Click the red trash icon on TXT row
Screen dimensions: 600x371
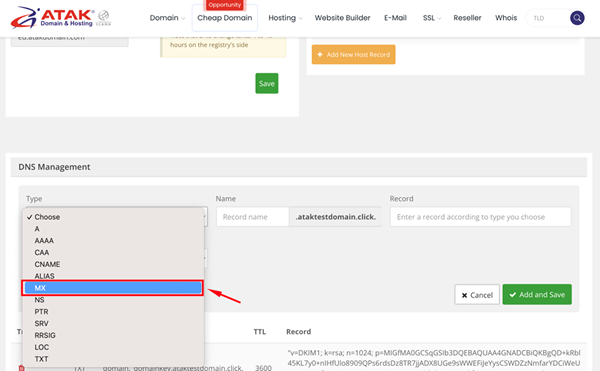pos(21,368)
